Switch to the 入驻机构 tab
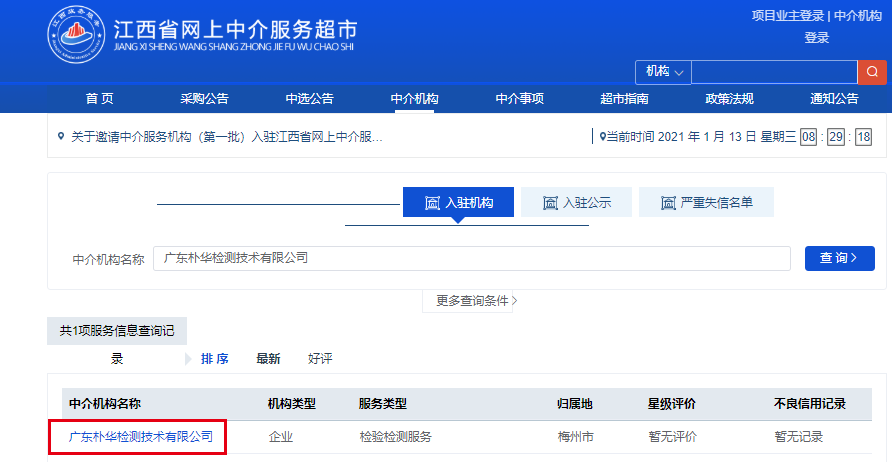The image size is (892, 462). point(459,203)
